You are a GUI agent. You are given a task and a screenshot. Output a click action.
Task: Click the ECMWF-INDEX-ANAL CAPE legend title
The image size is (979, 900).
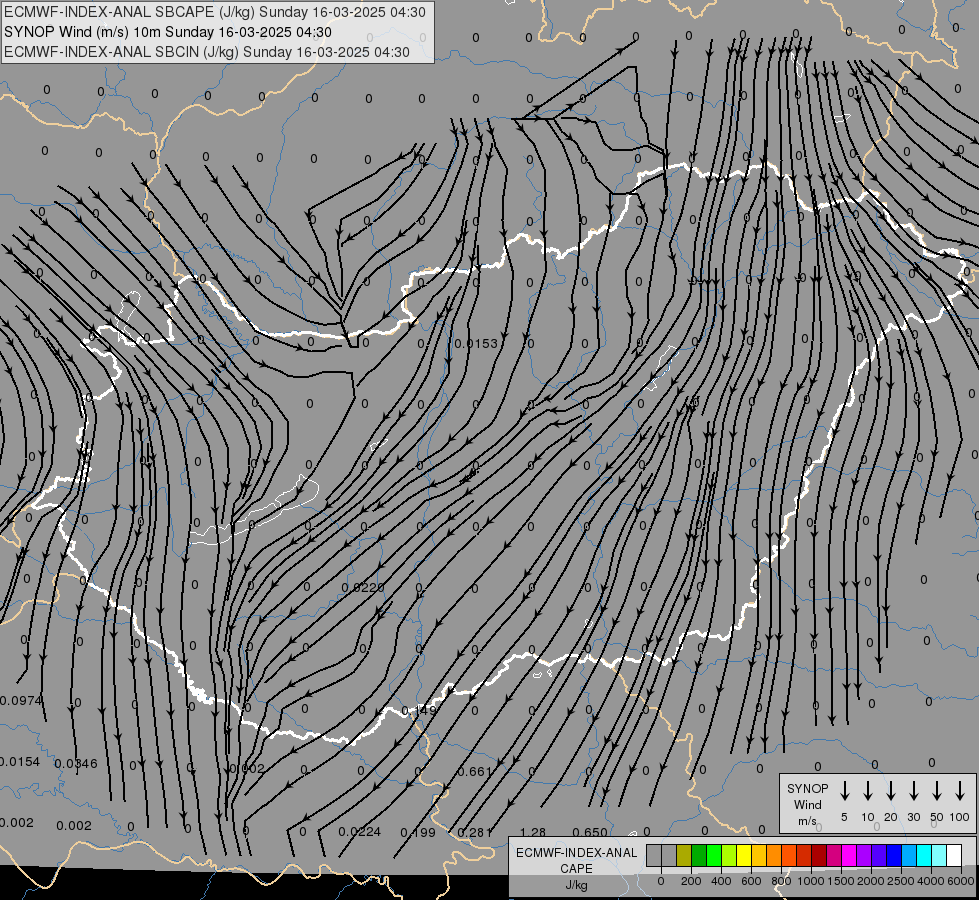tap(576, 868)
